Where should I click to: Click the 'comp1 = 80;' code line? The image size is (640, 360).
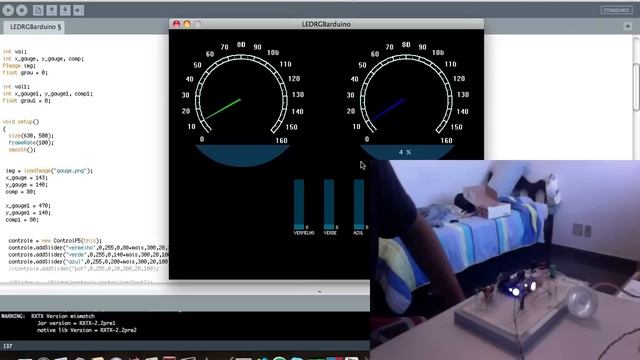[22, 220]
